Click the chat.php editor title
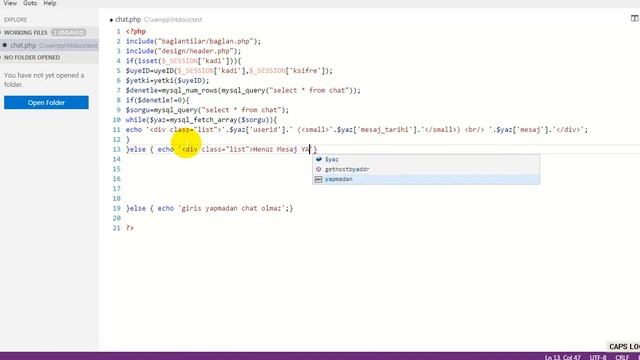This screenshot has width=640, height=360. click(x=128, y=20)
